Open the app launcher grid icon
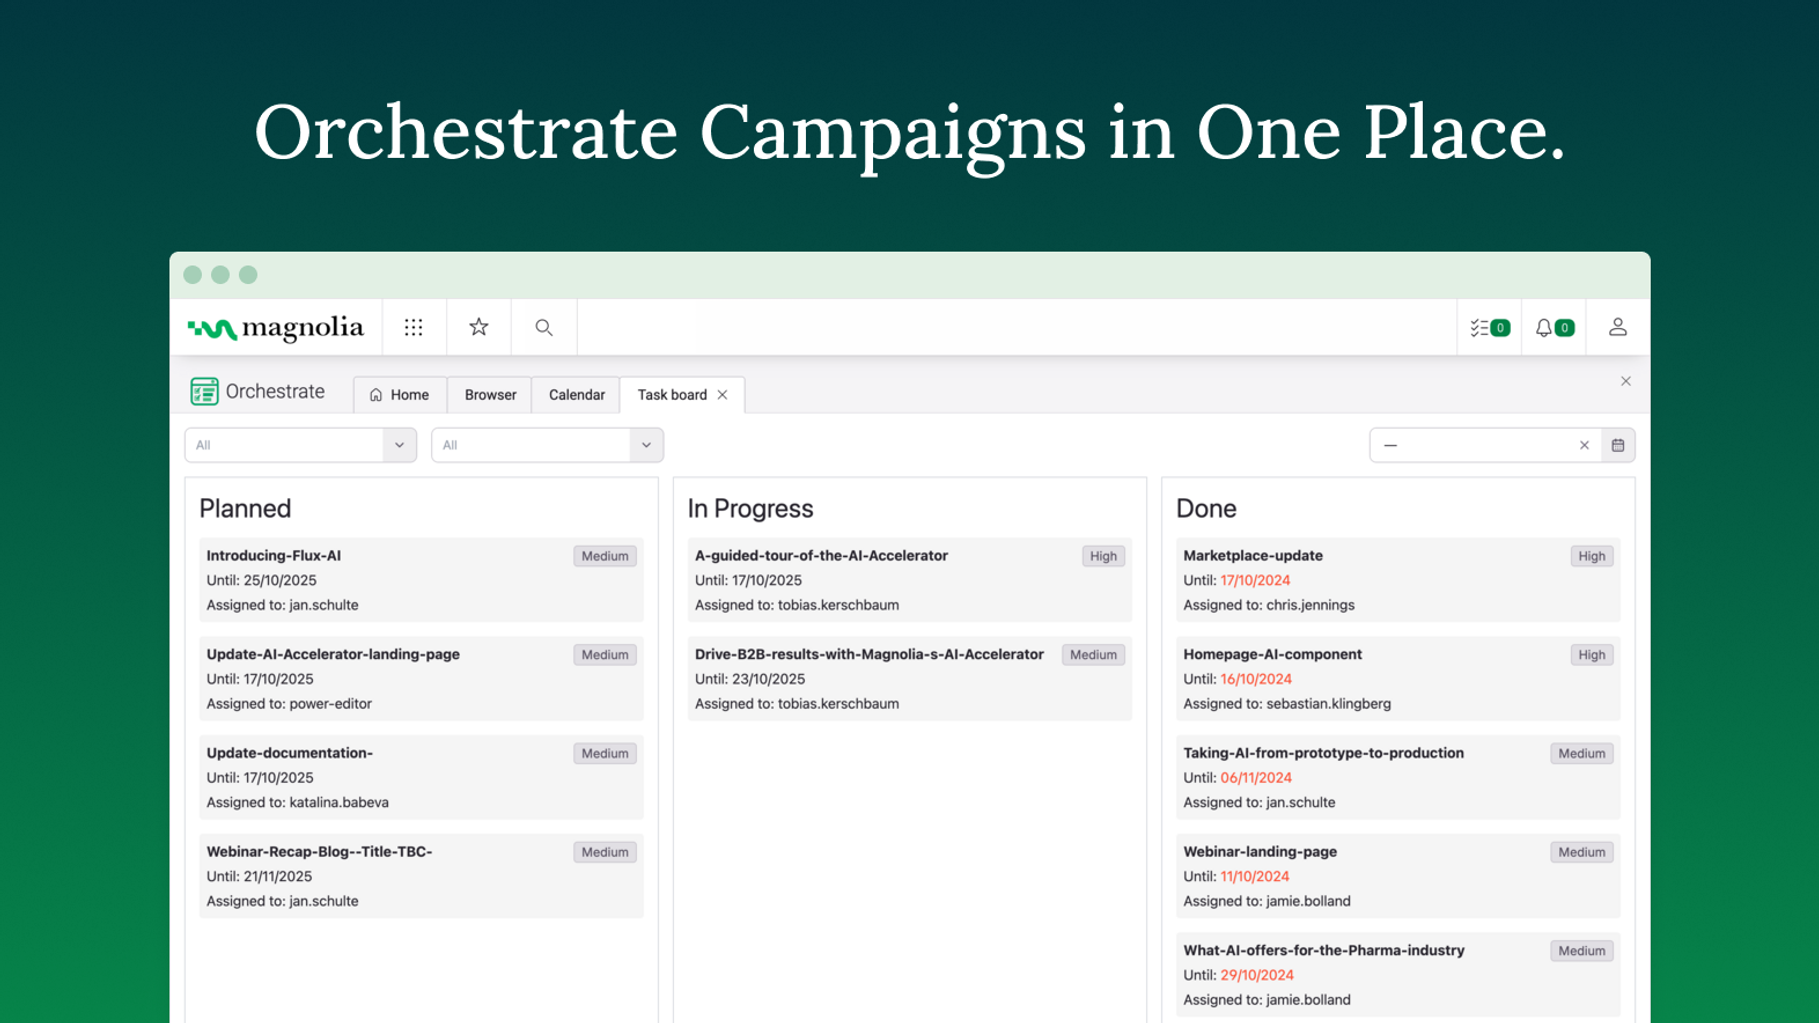 coord(413,327)
